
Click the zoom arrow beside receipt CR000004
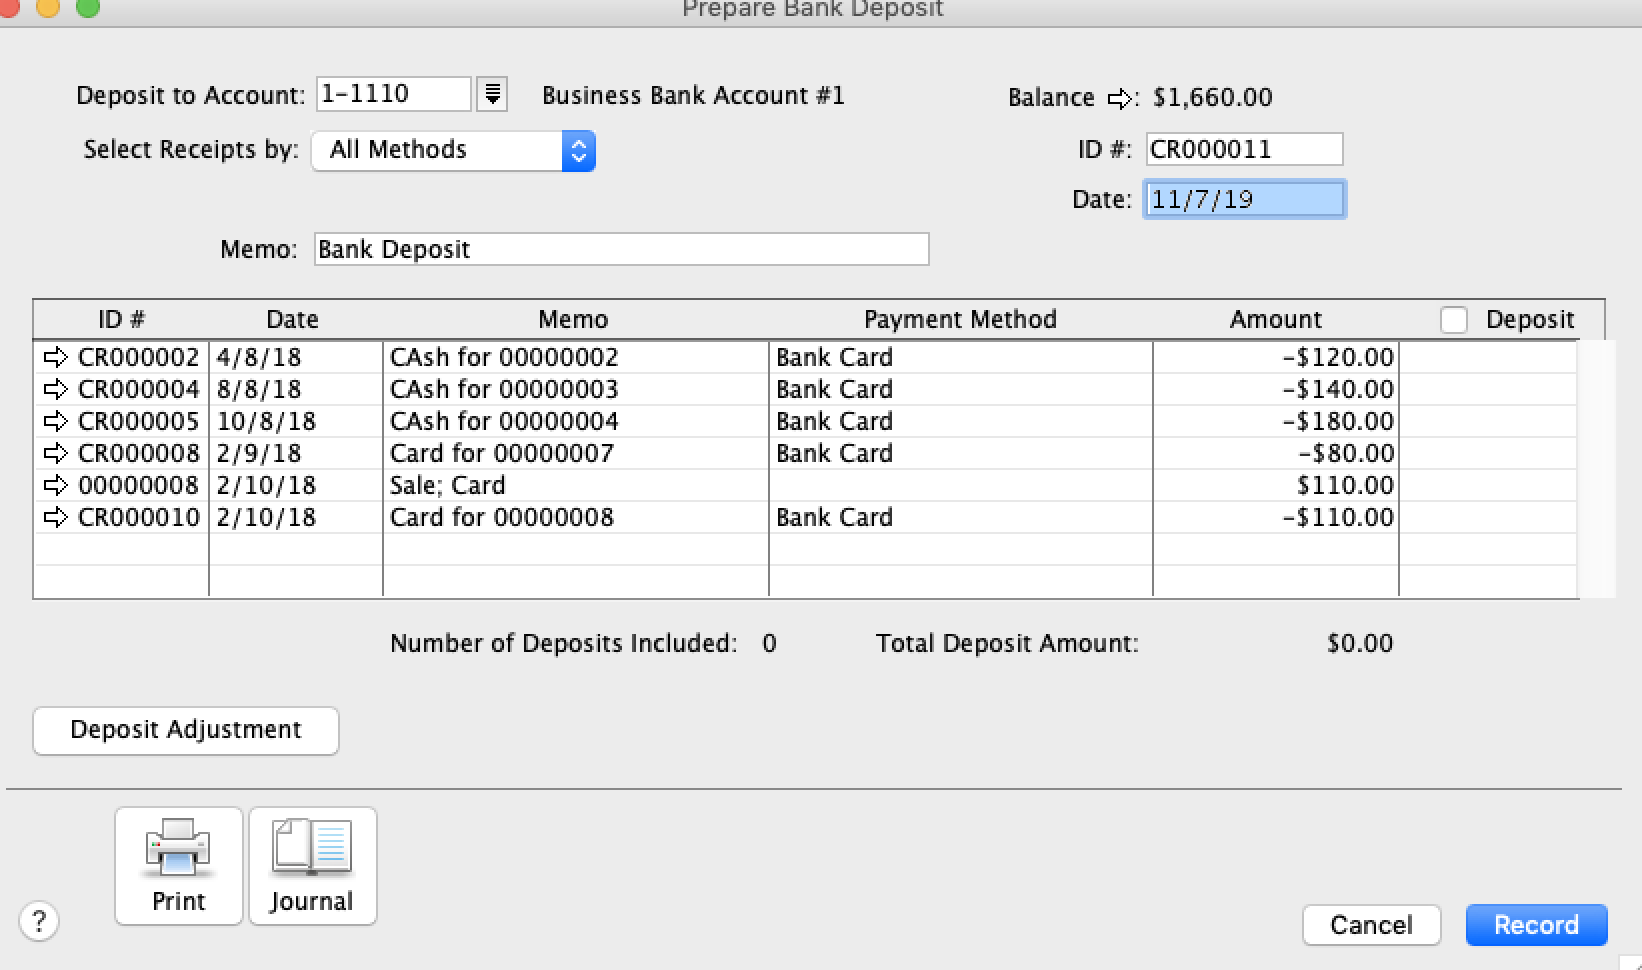tap(55, 389)
